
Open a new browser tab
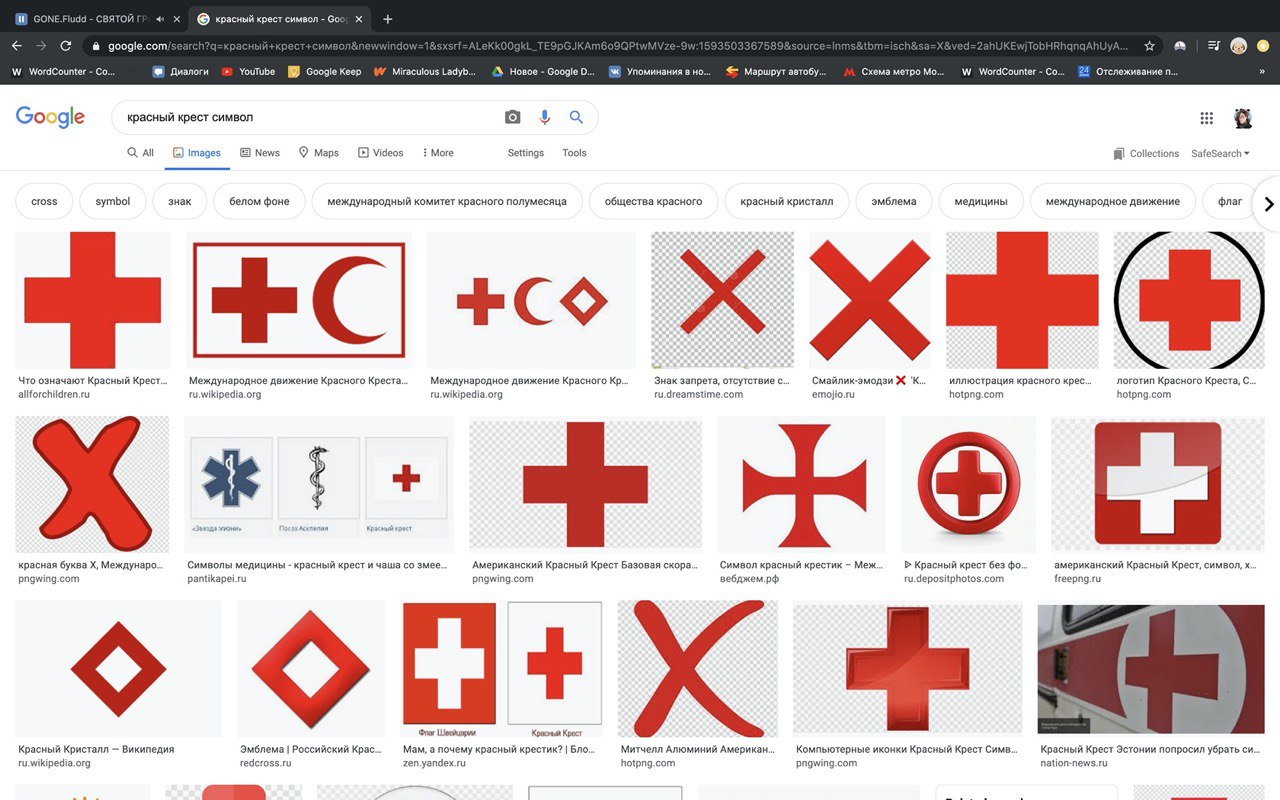(x=388, y=19)
